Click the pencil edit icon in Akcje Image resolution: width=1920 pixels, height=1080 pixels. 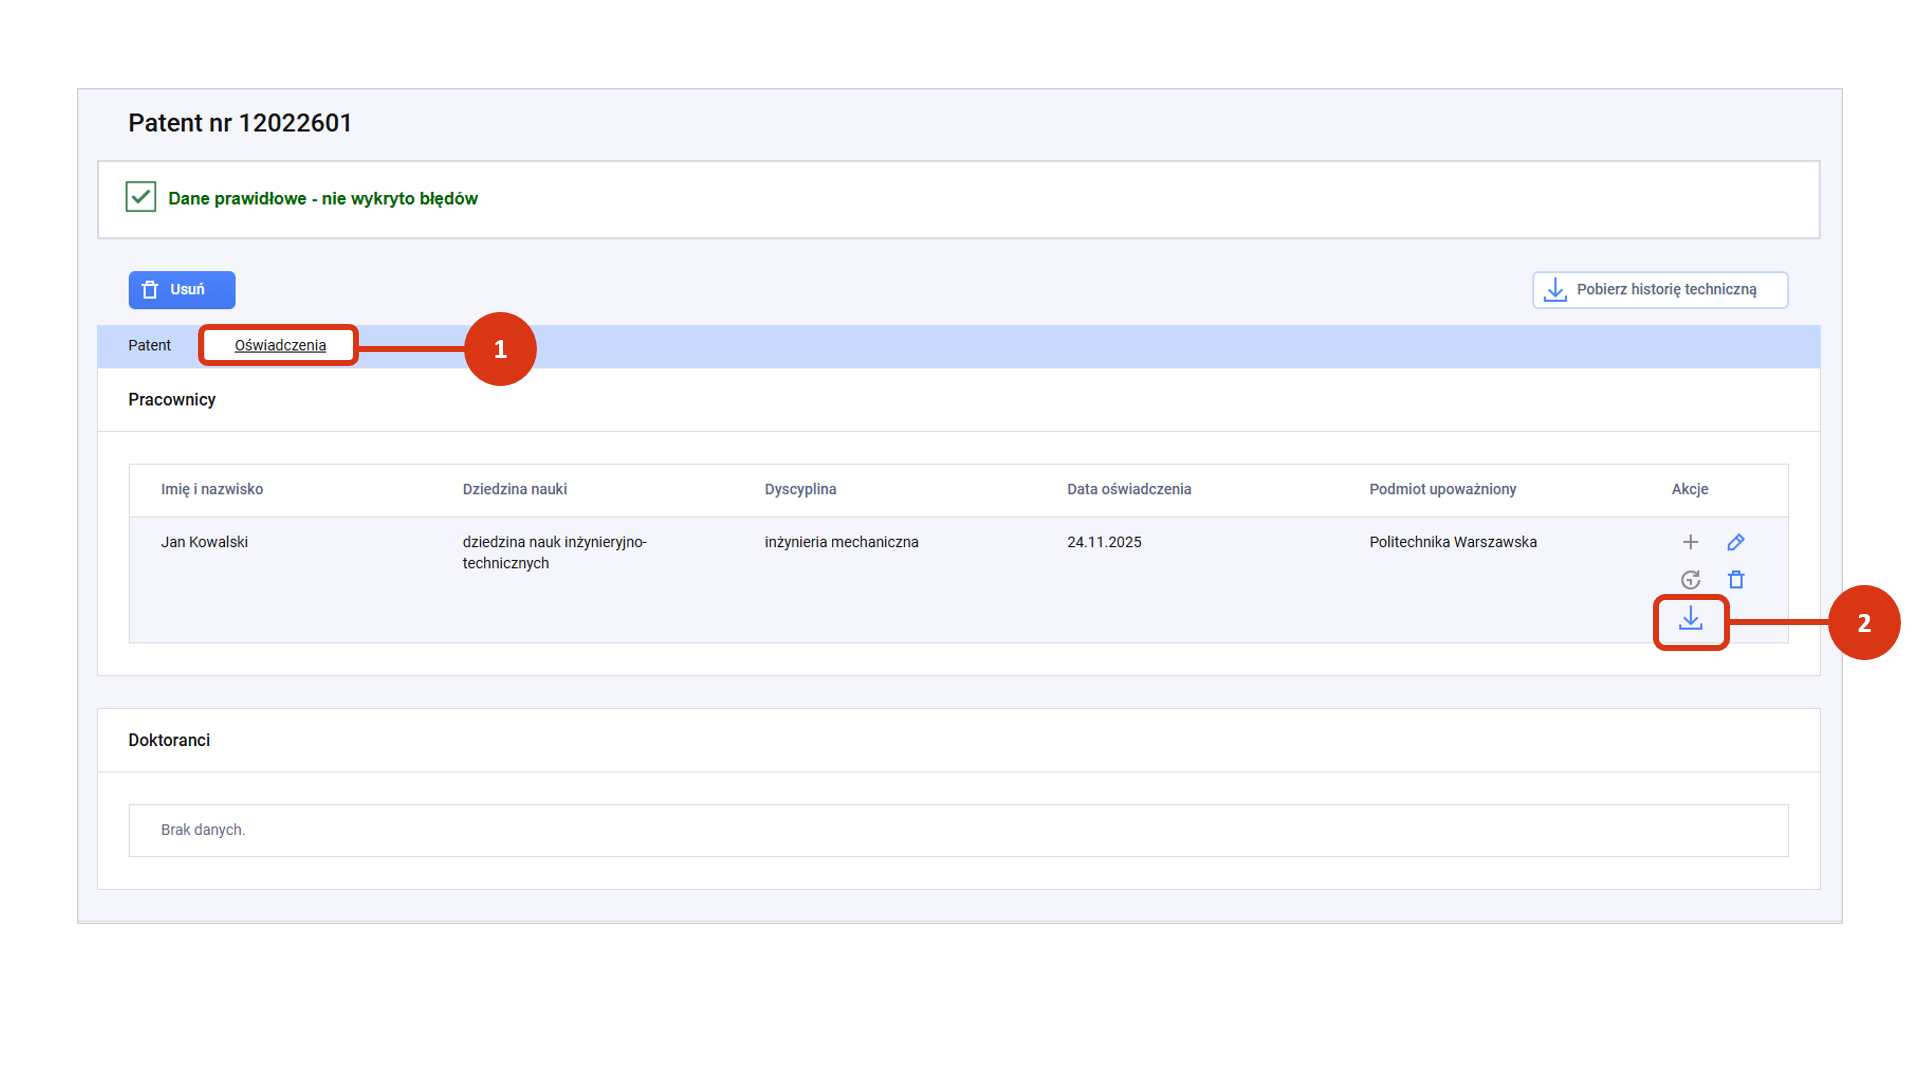coord(1736,542)
